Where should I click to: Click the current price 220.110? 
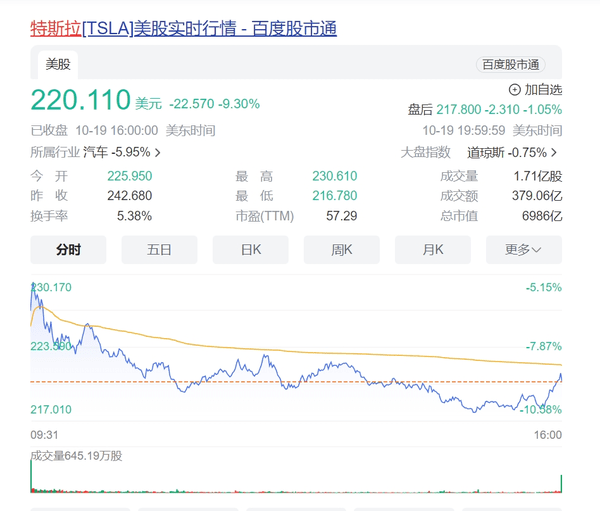[80, 101]
